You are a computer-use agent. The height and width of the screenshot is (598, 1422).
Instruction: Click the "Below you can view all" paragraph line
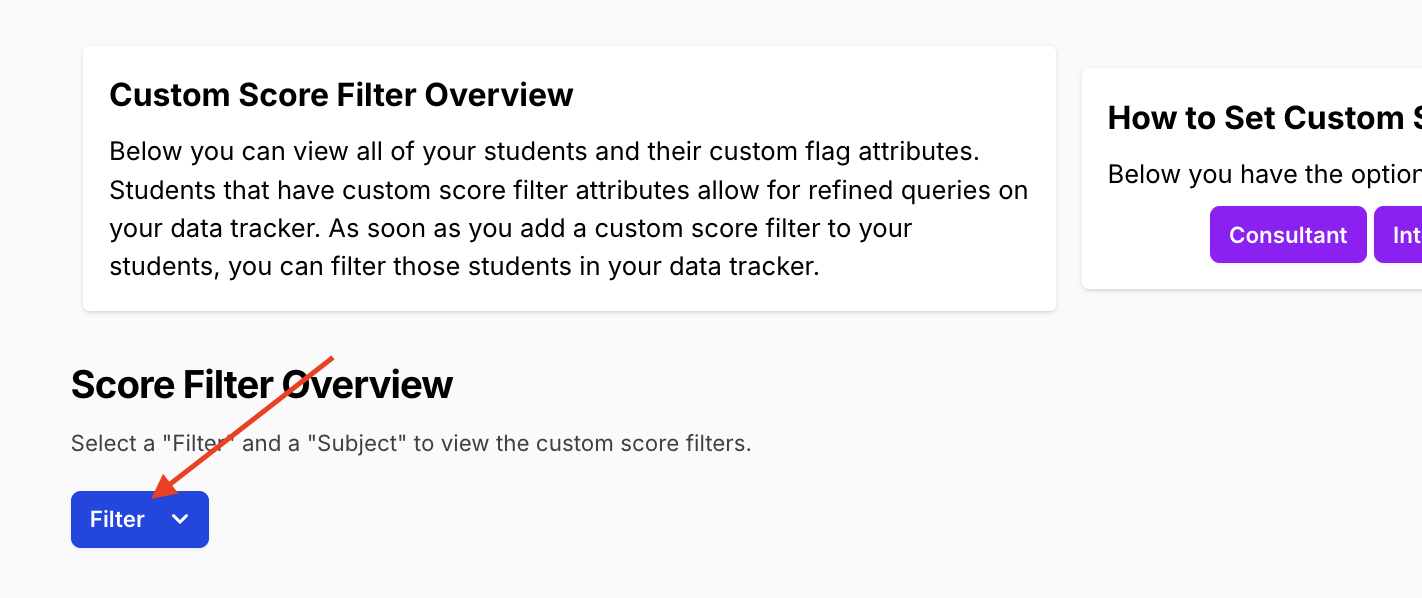(x=543, y=152)
